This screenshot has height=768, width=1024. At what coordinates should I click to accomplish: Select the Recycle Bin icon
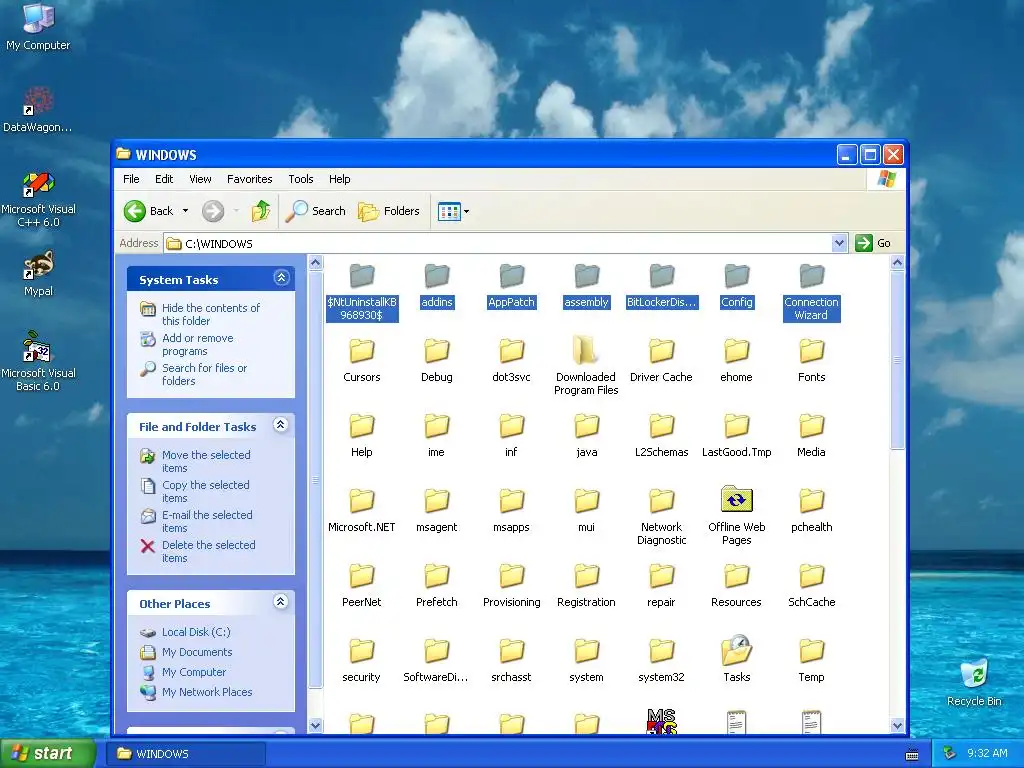(974, 682)
